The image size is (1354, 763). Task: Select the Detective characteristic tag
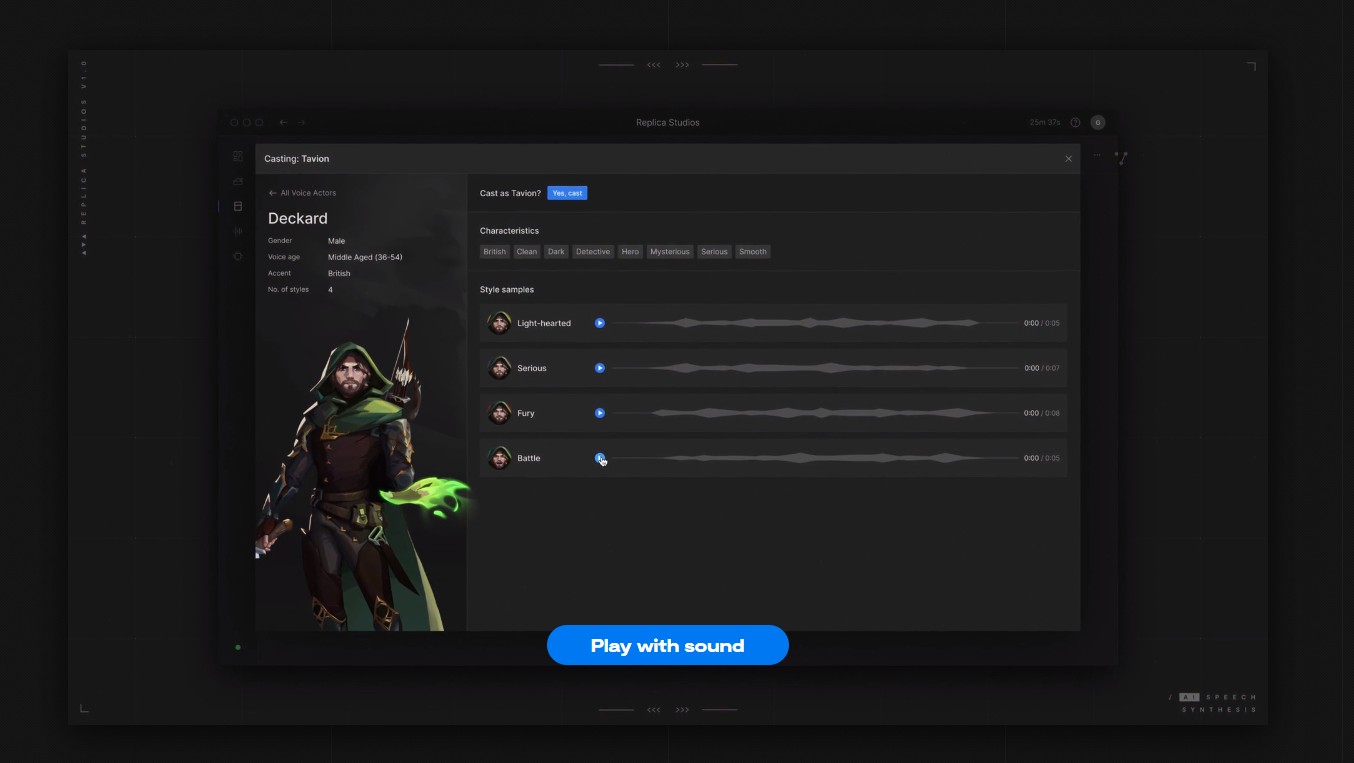click(x=593, y=252)
